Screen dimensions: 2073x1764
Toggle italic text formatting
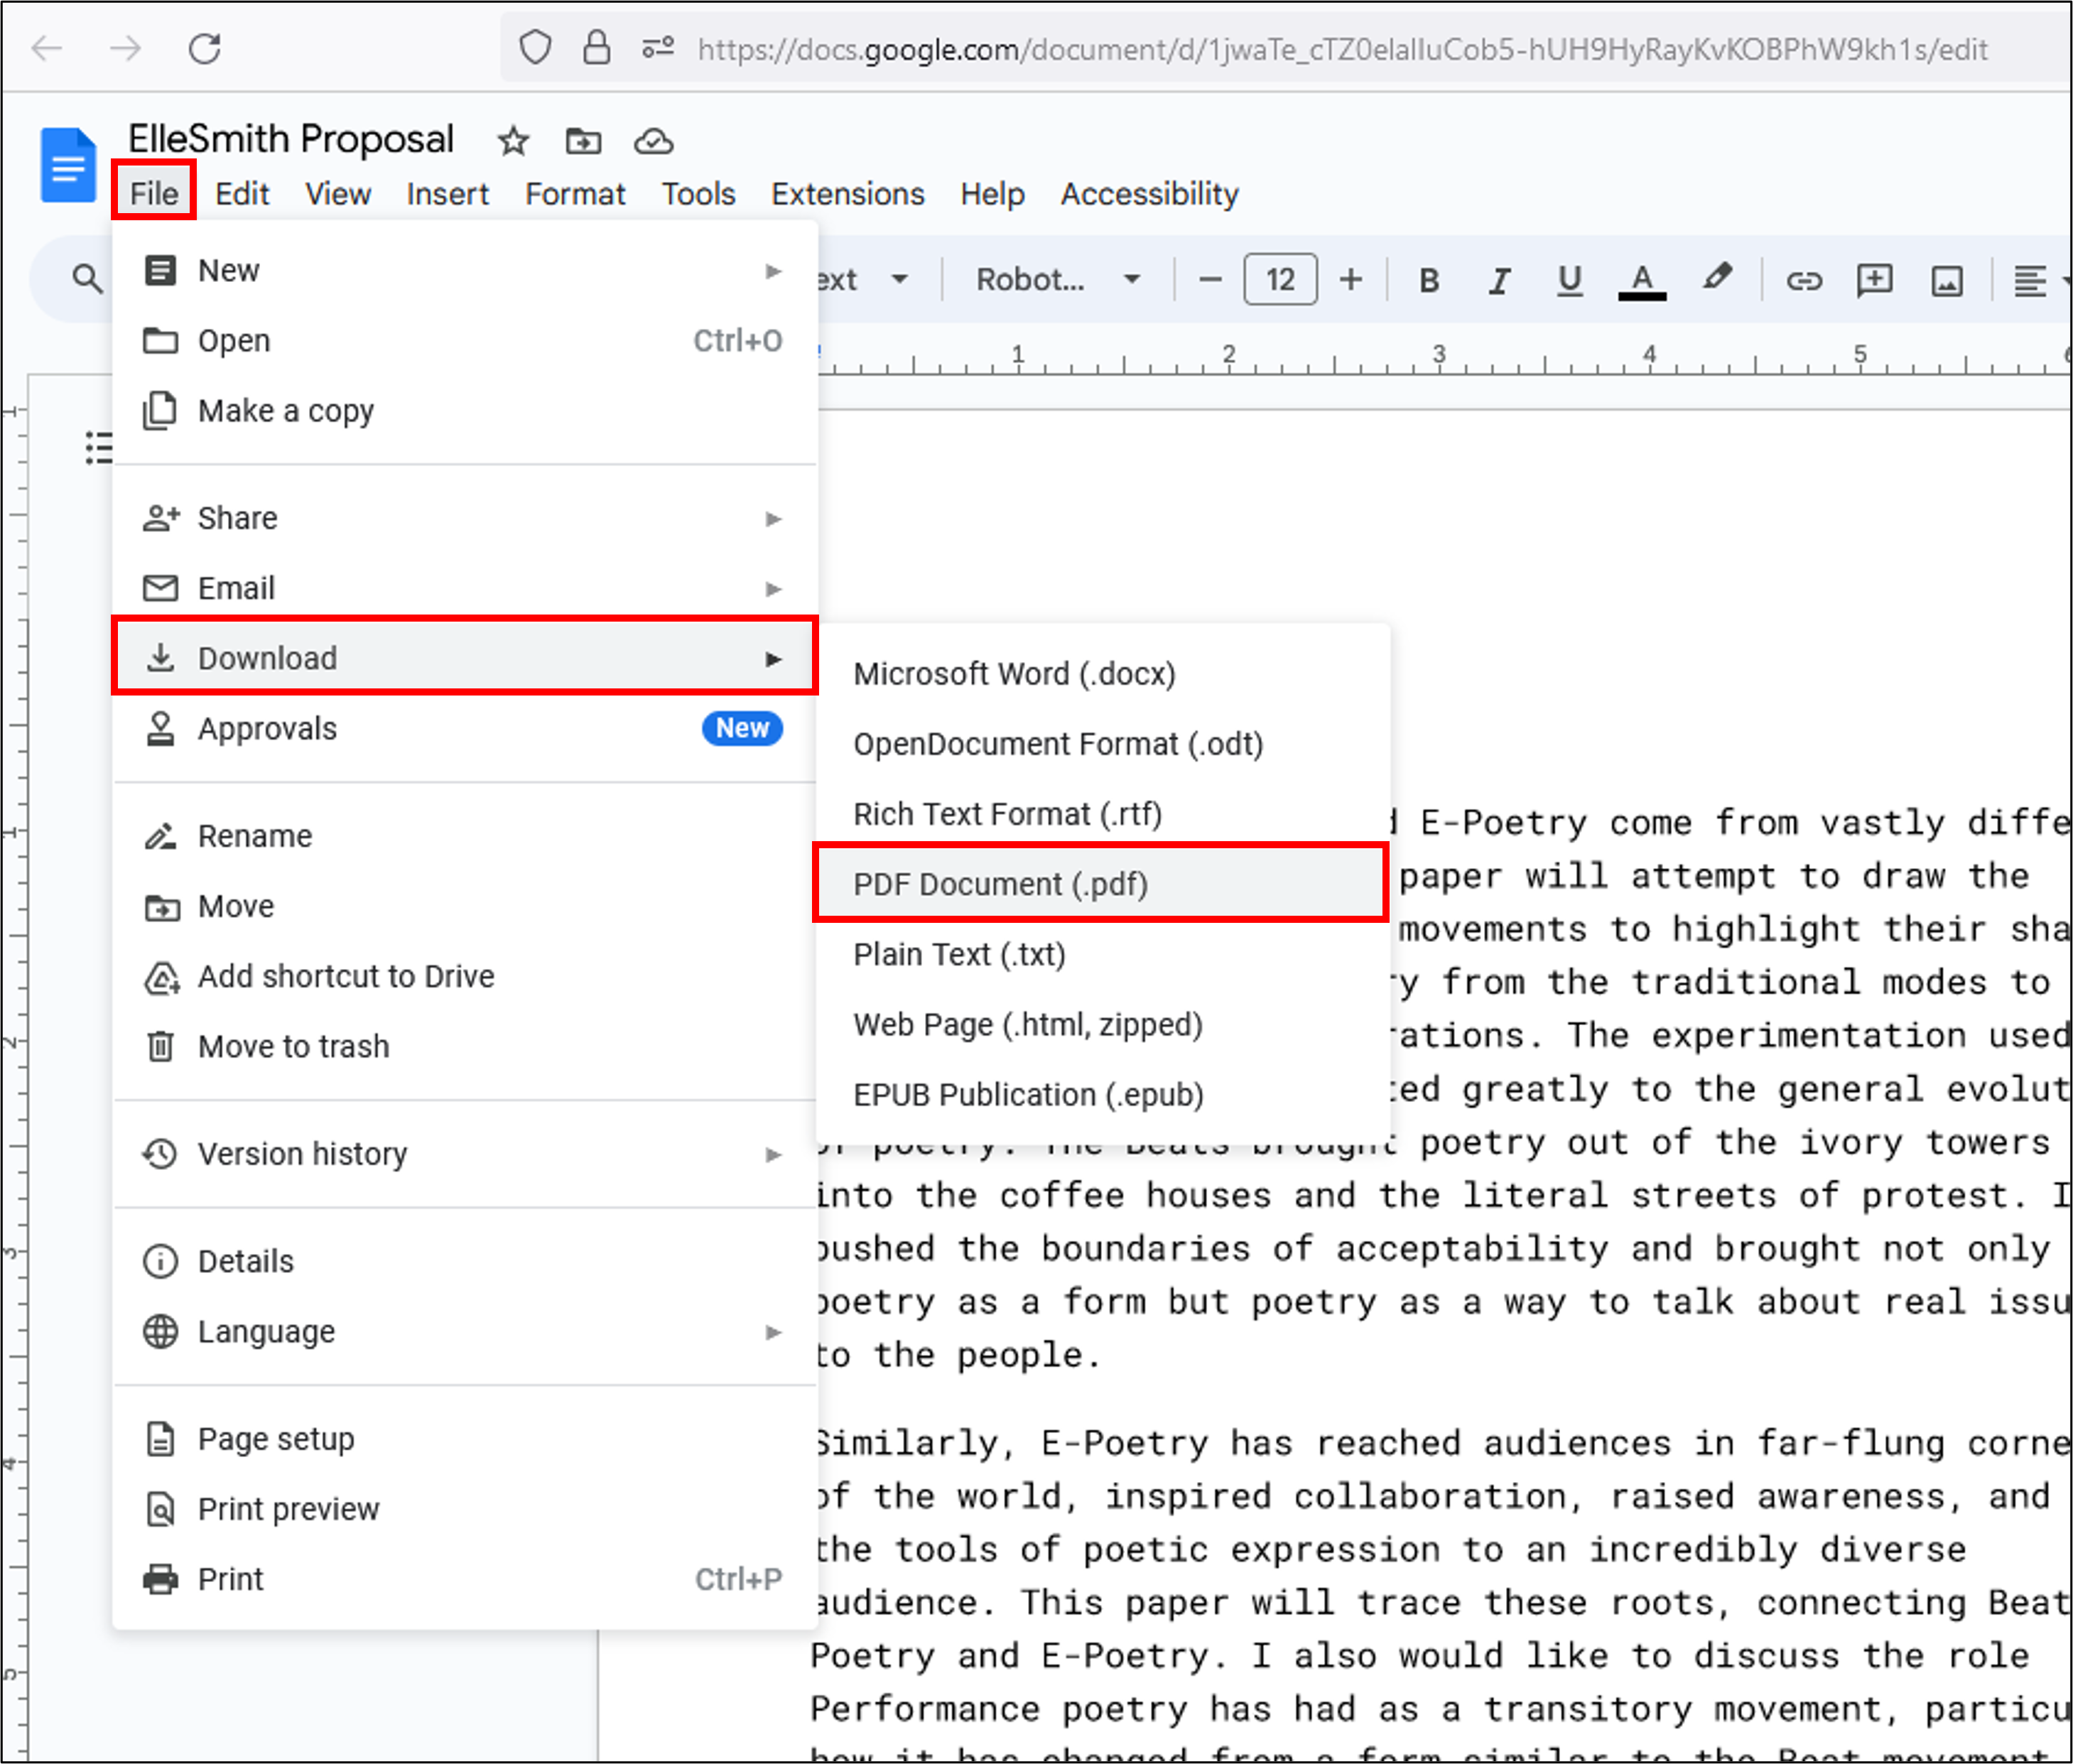point(1498,281)
